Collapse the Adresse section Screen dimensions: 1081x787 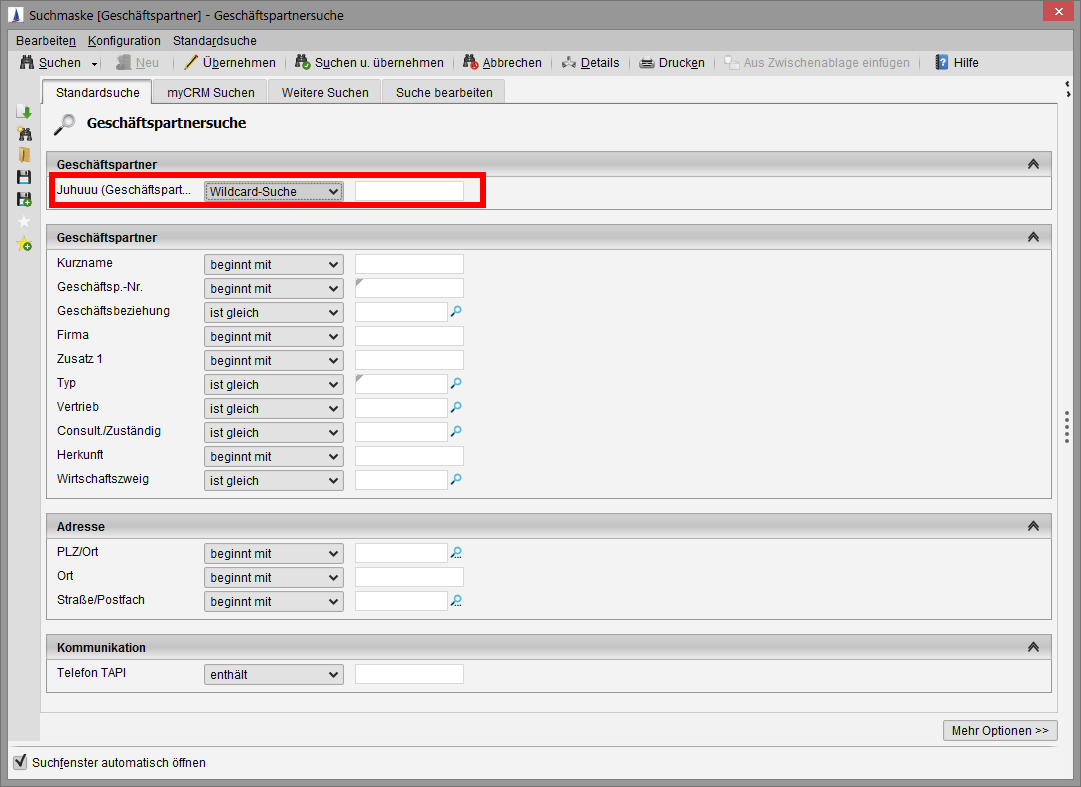coord(1033,526)
